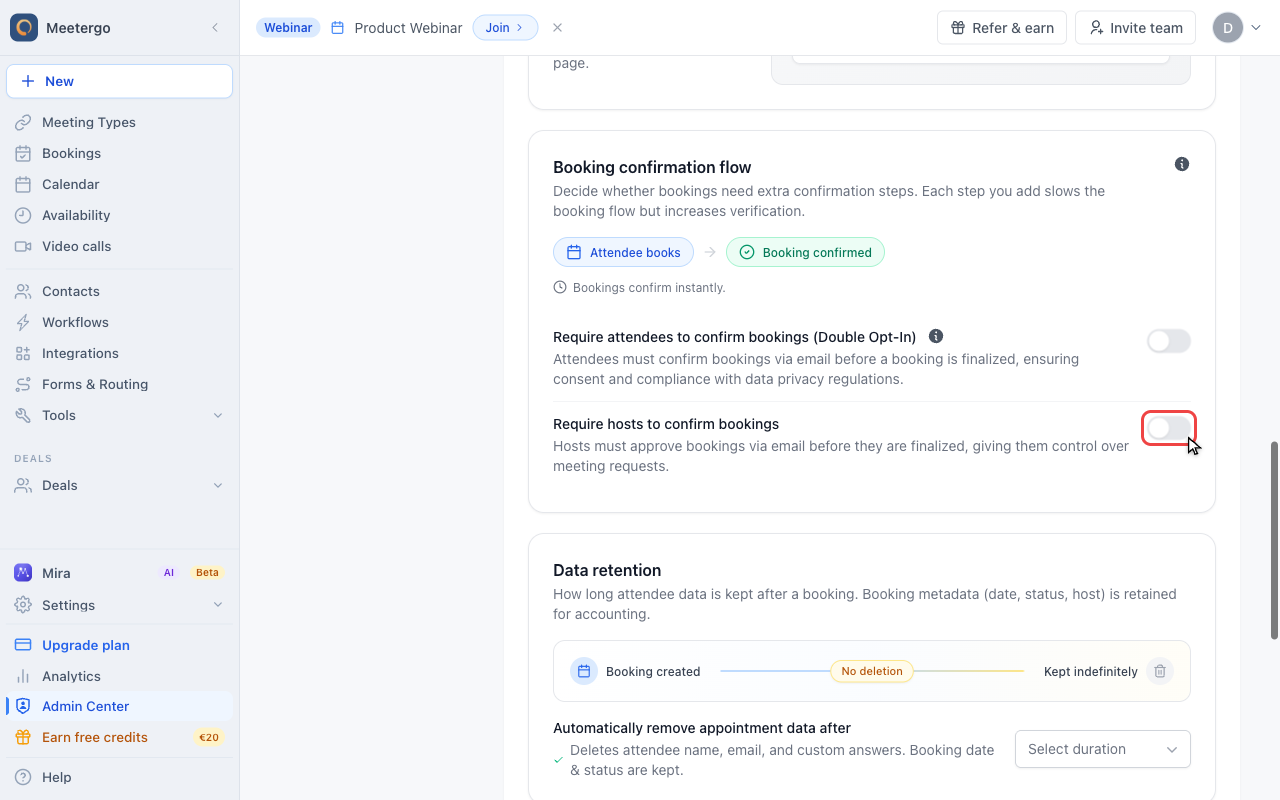This screenshot has width=1280, height=800.
Task: Enable Double Opt-In attendee confirmation toggle
Action: [1169, 342]
